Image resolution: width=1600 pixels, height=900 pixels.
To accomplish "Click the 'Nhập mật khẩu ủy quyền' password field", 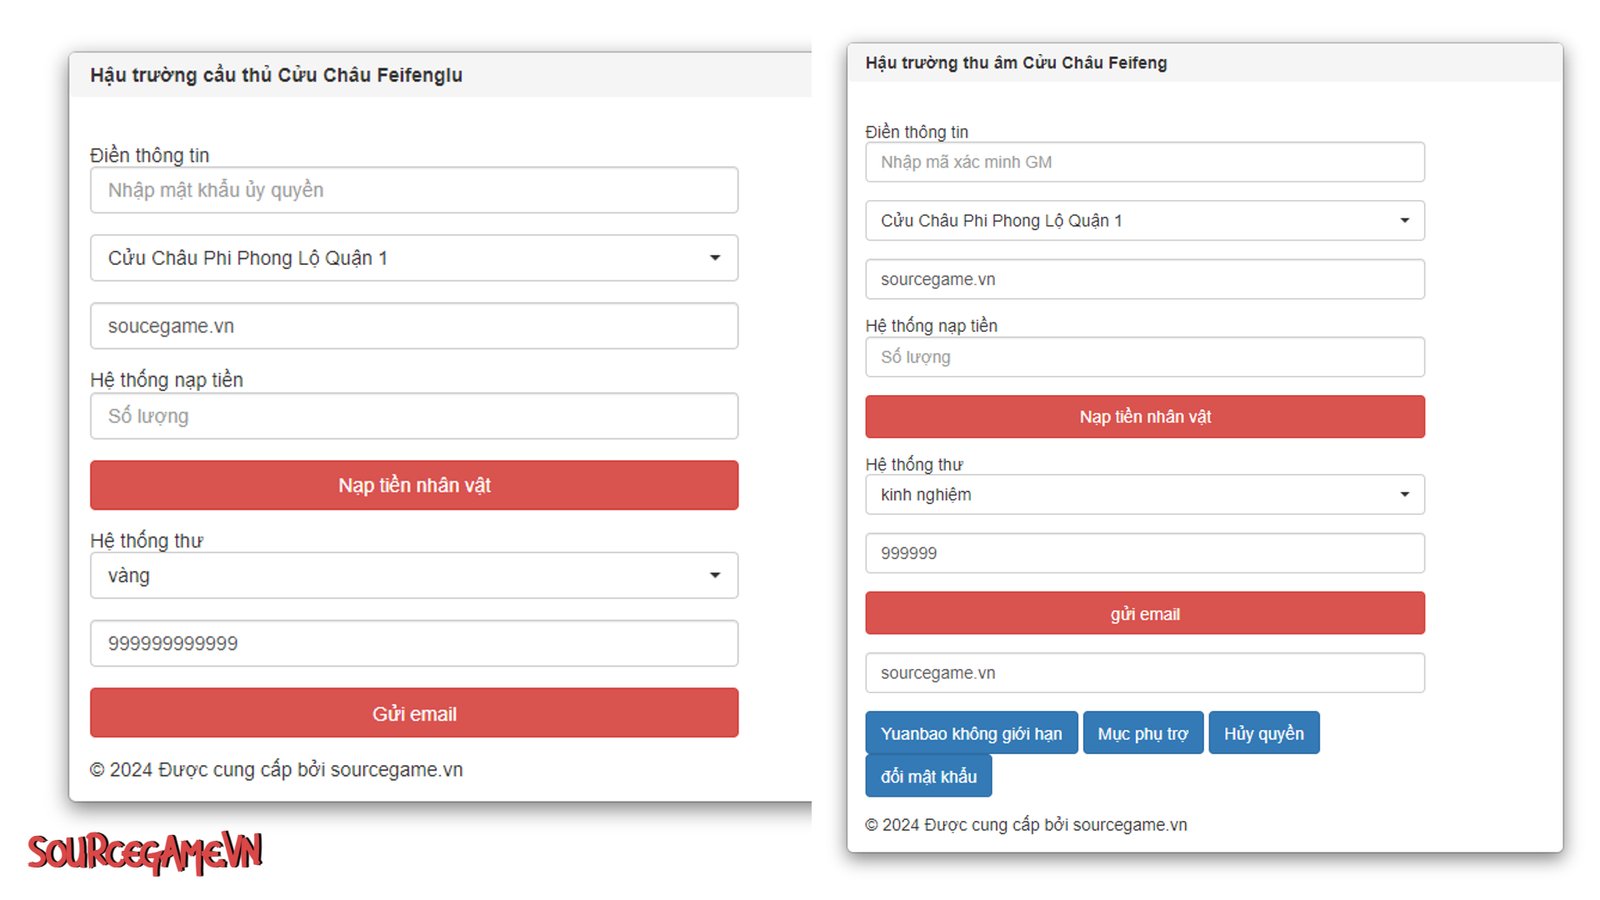I will [x=414, y=190].
